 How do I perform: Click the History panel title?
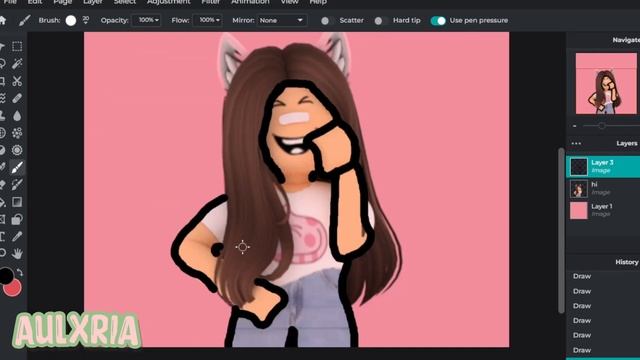pyautogui.click(x=627, y=262)
